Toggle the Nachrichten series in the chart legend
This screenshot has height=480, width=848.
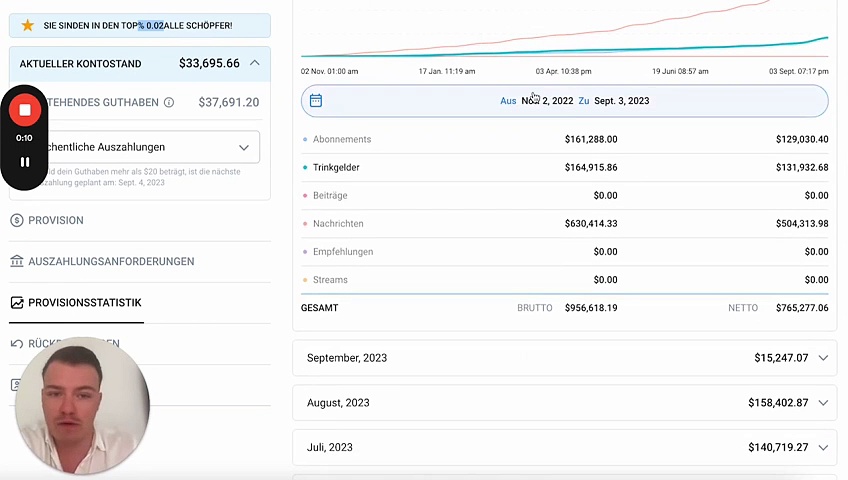coord(337,224)
